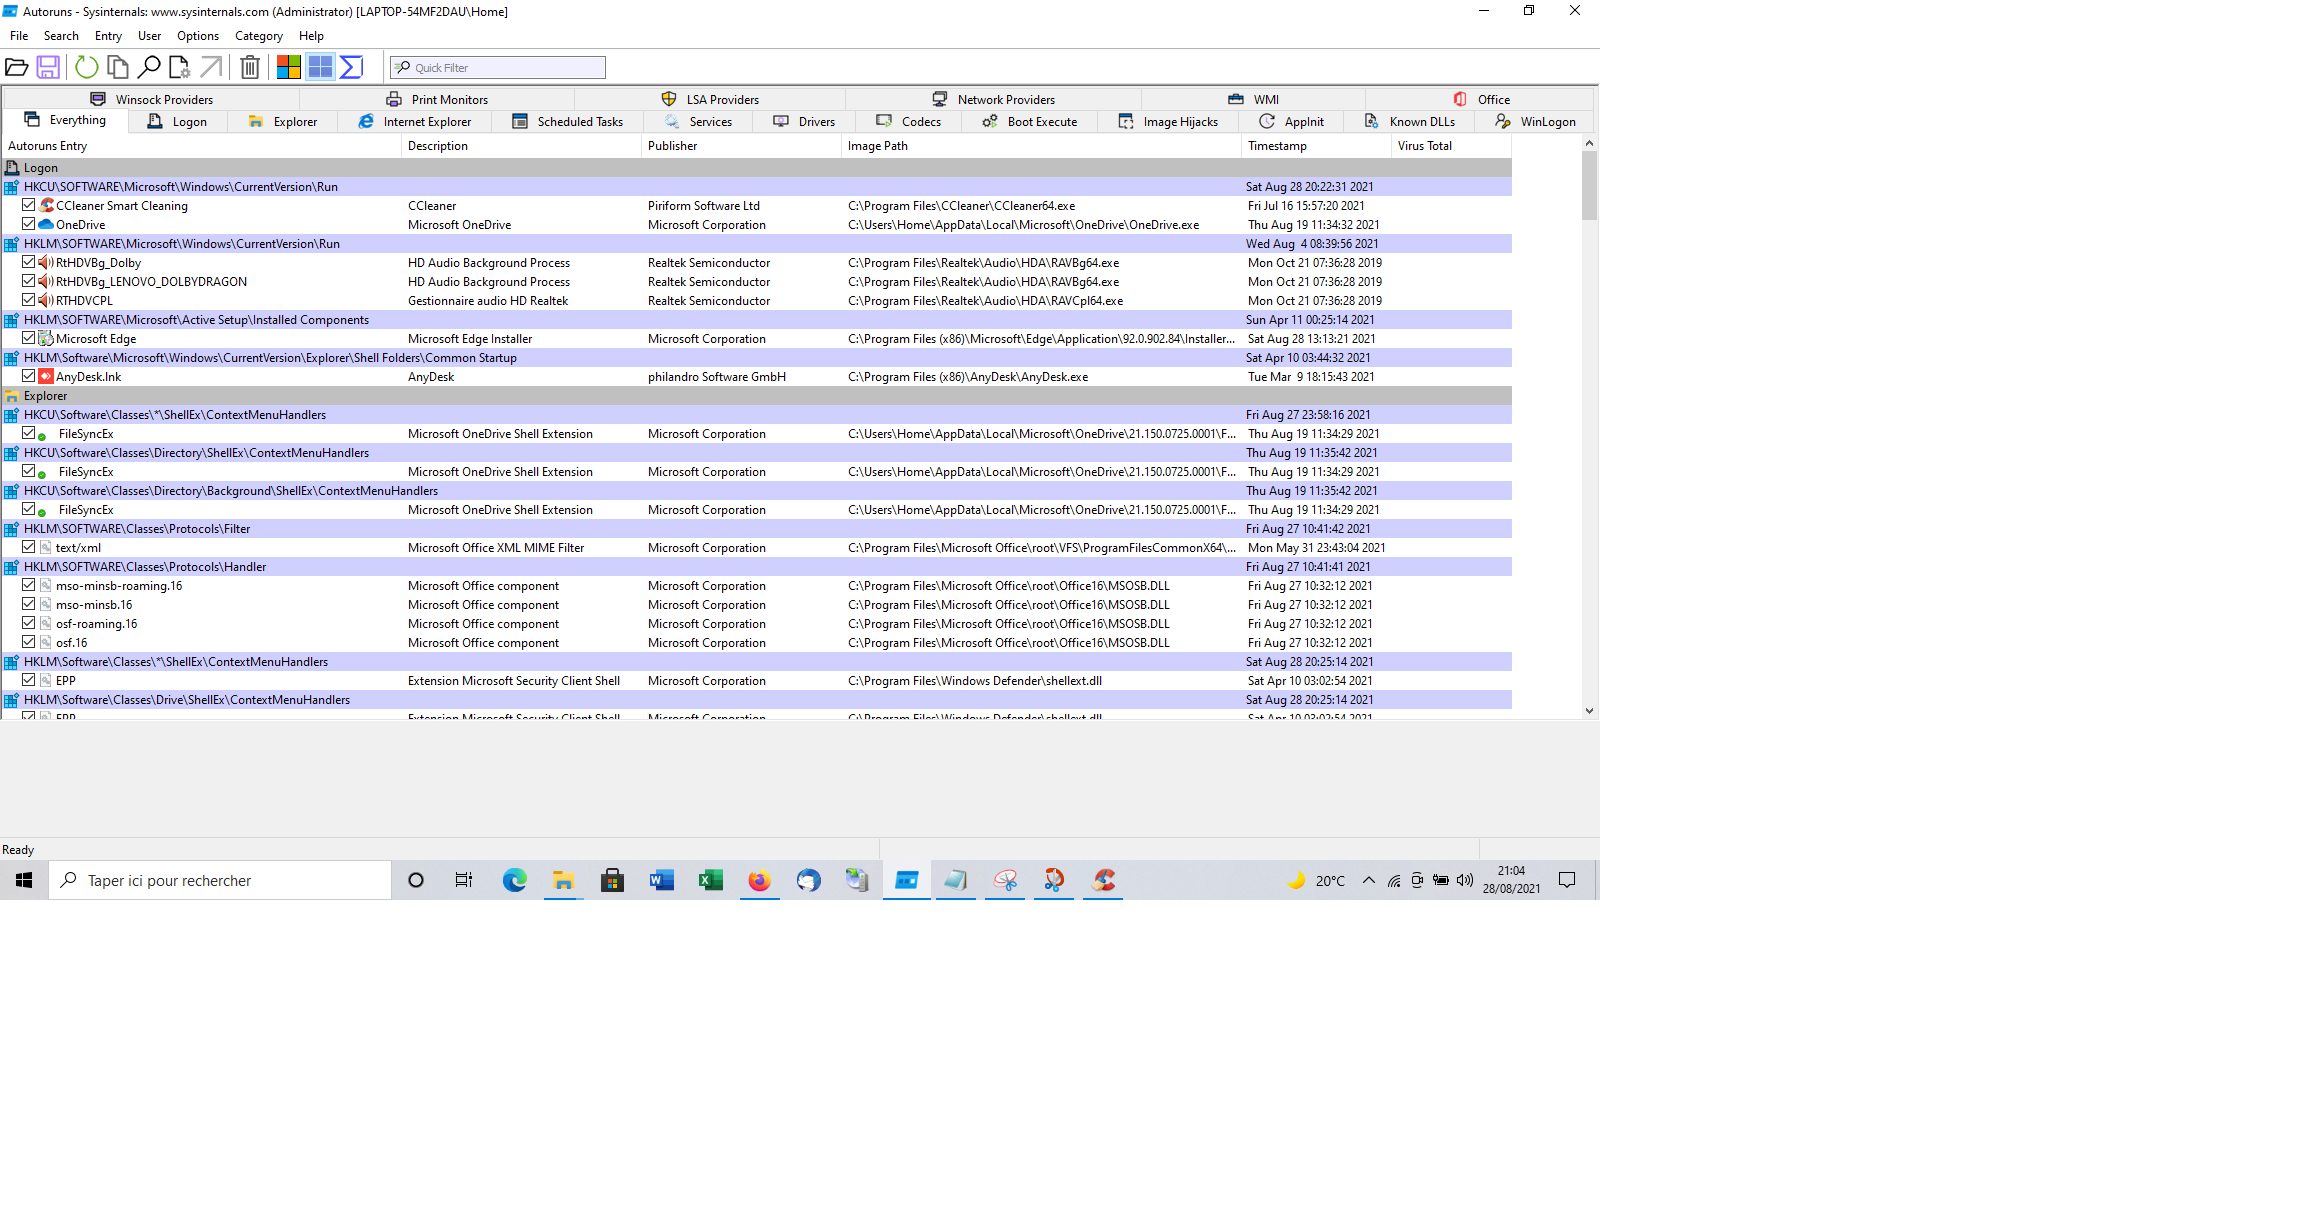
Task: Open the Drivers tab
Action: click(x=804, y=121)
